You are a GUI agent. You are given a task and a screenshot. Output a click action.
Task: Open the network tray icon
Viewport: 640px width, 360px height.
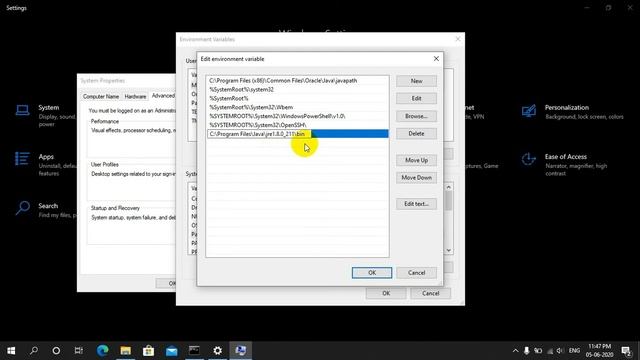point(549,351)
